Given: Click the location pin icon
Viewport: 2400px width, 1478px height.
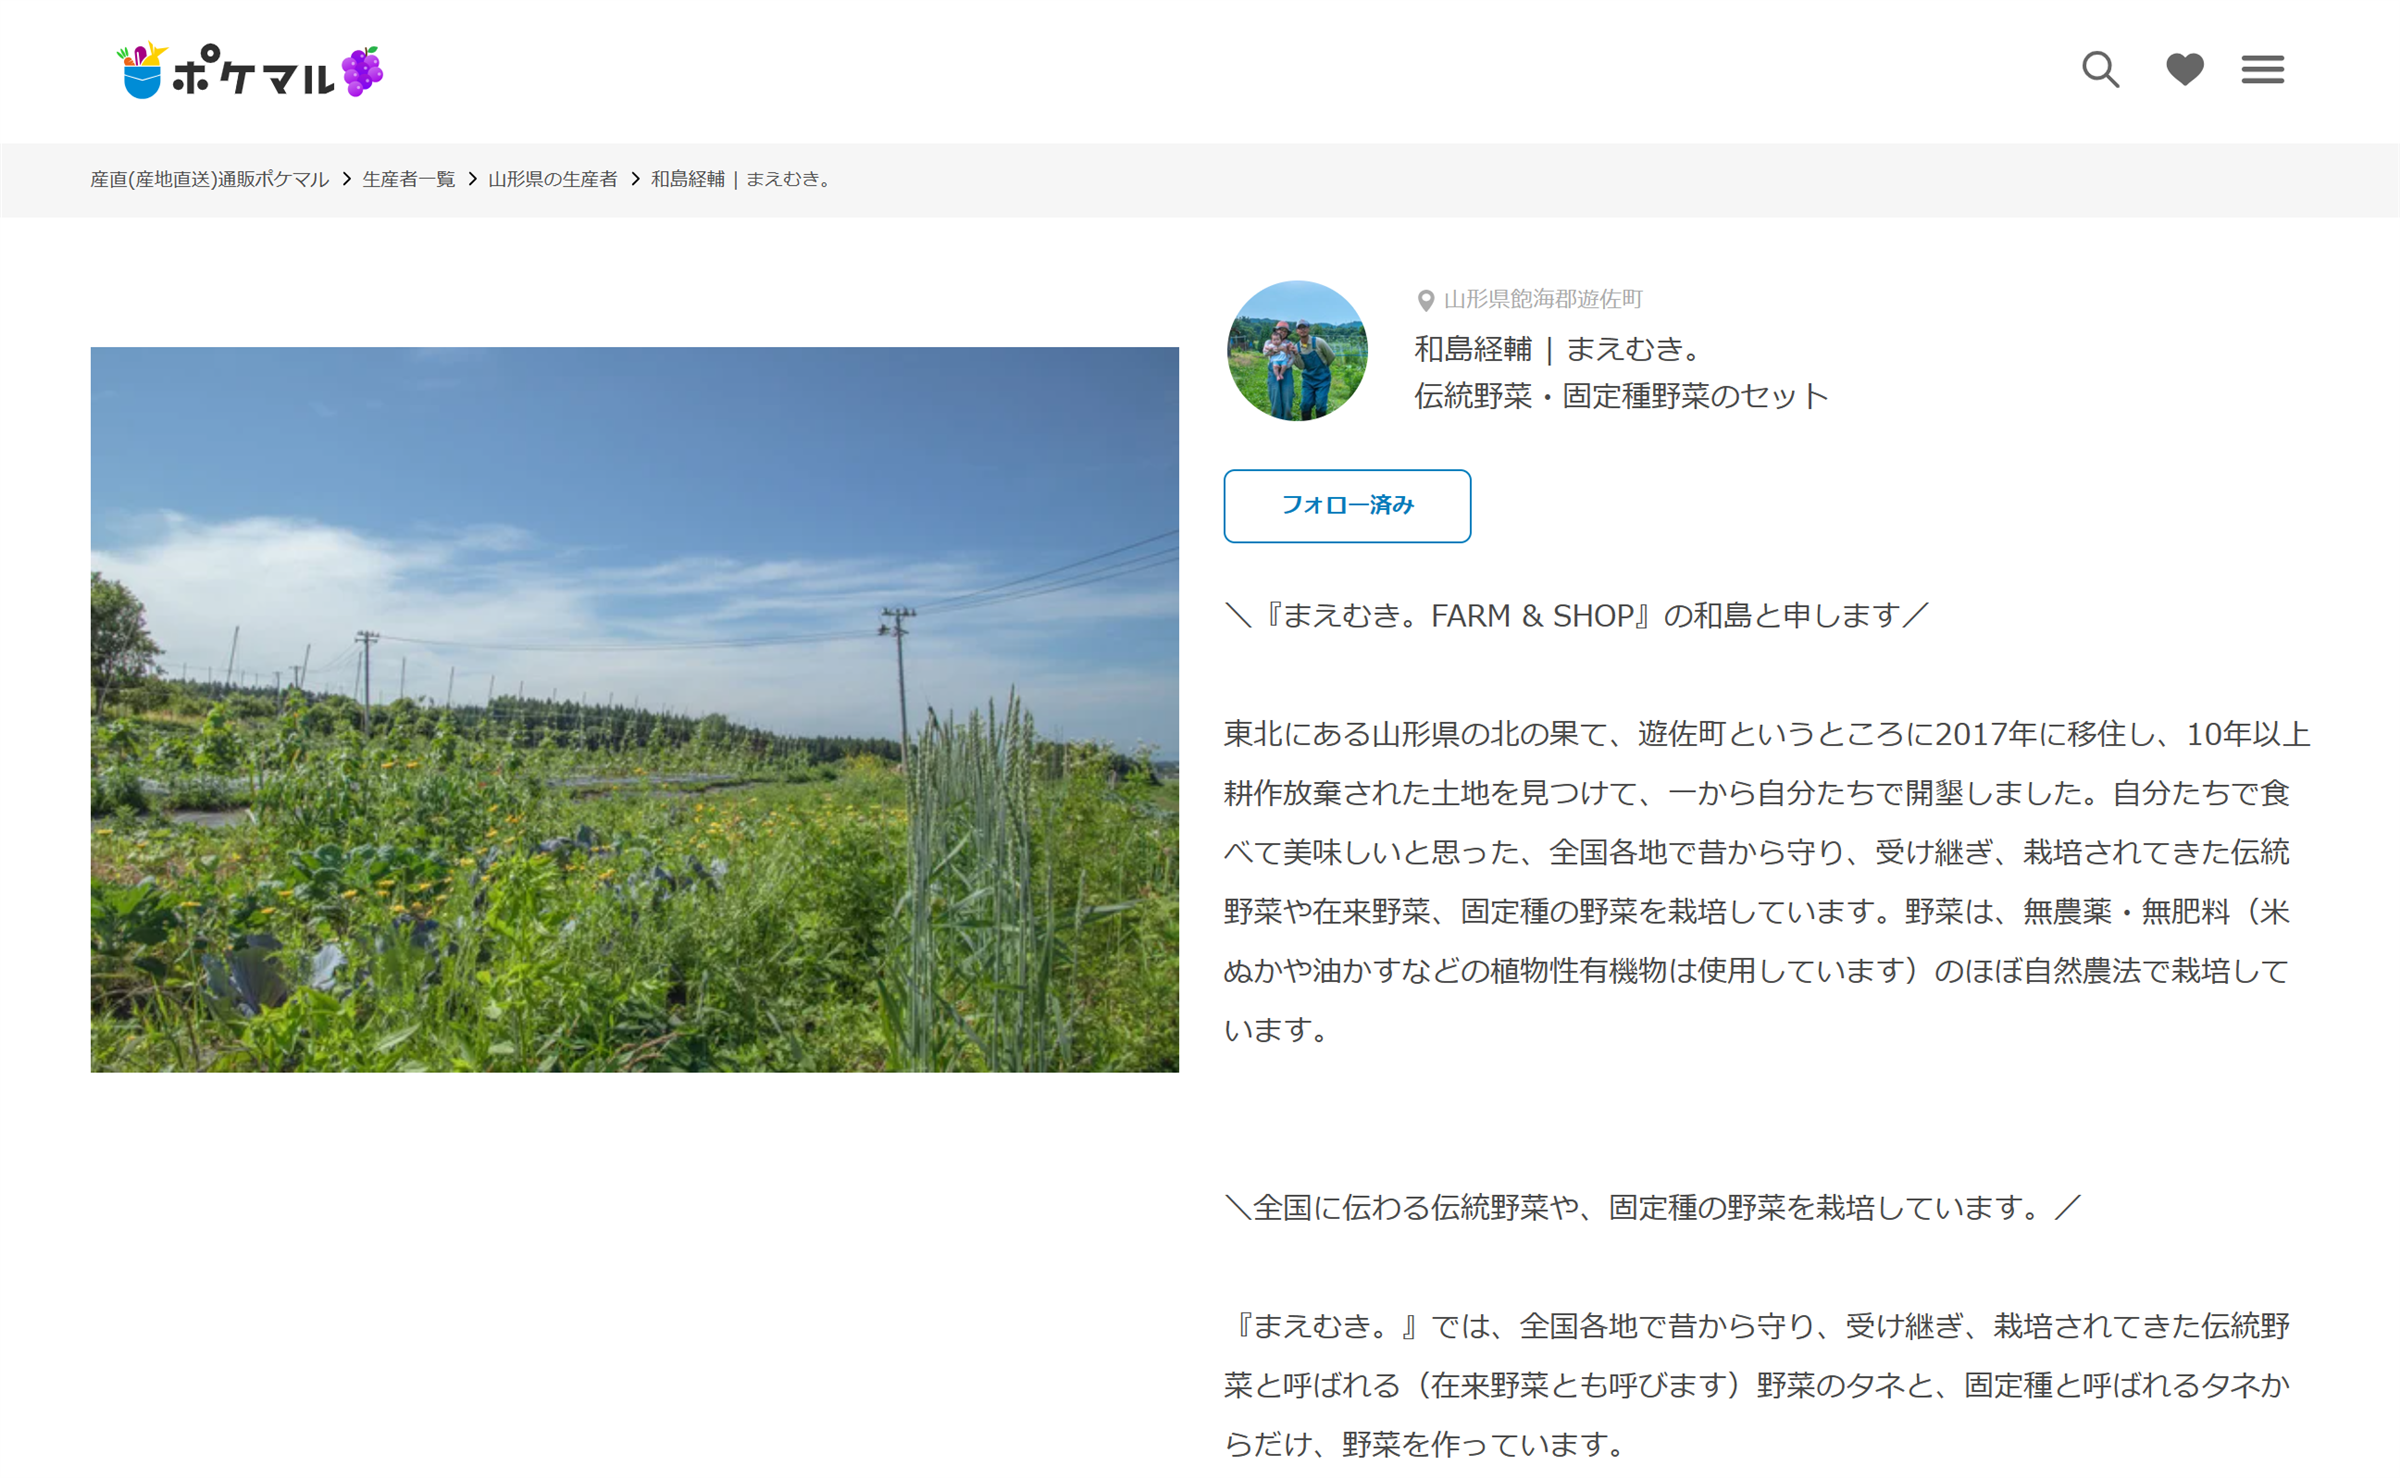Looking at the screenshot, I should point(1426,300).
